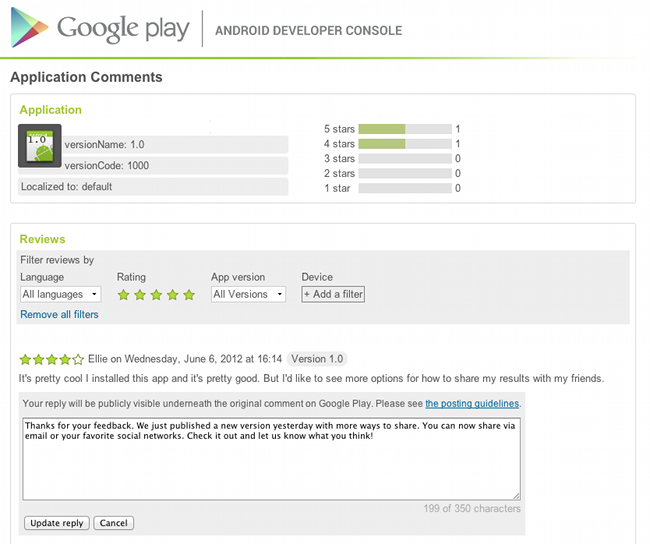Cancel the reply edit
Image resolution: width=650 pixels, height=544 pixels.
tap(115, 523)
